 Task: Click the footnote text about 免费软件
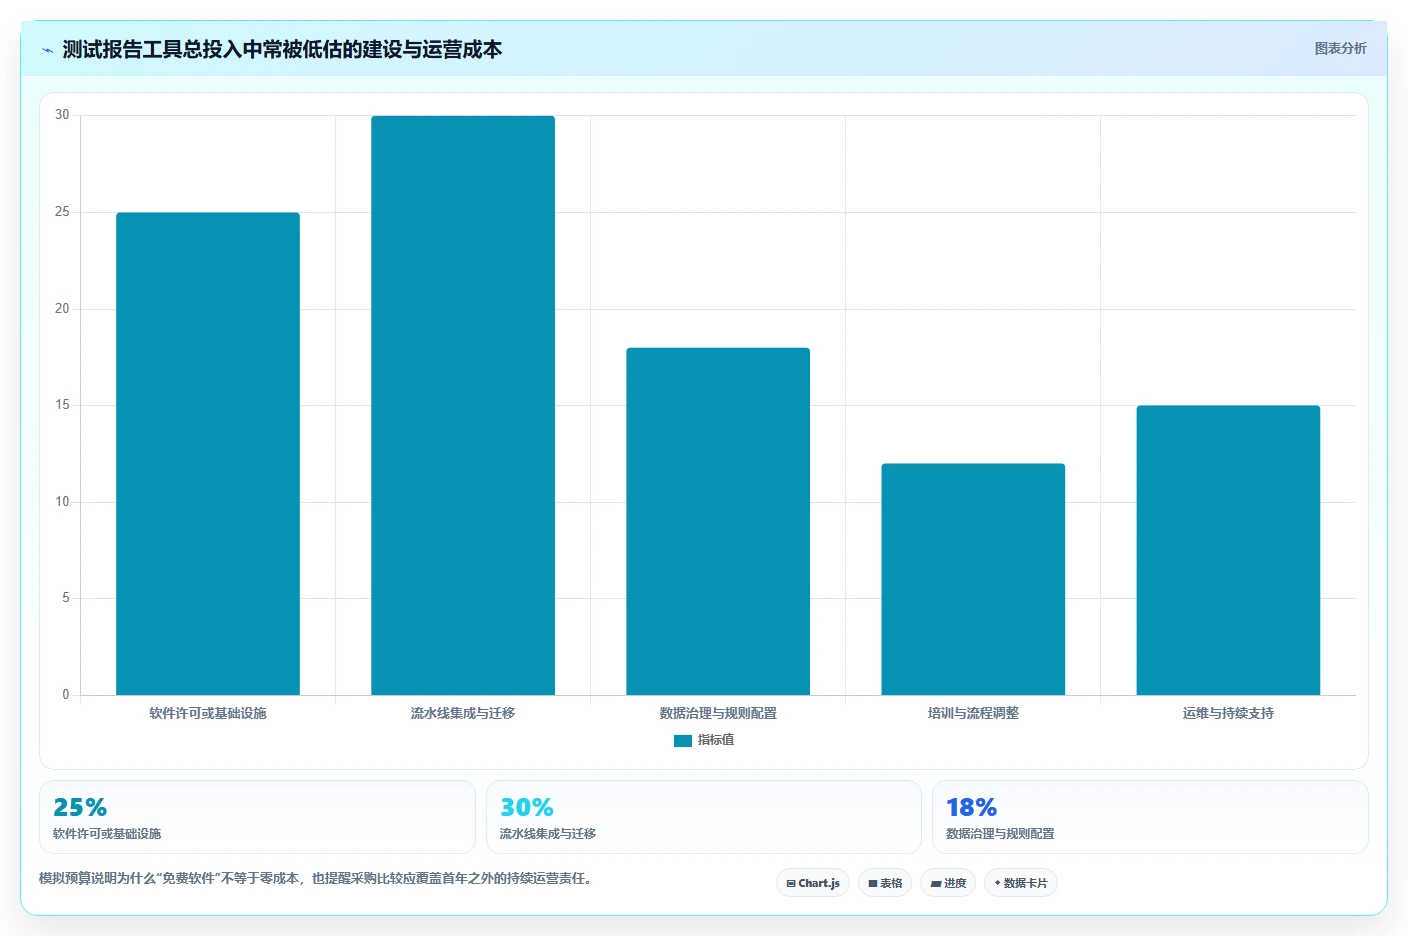coord(315,879)
